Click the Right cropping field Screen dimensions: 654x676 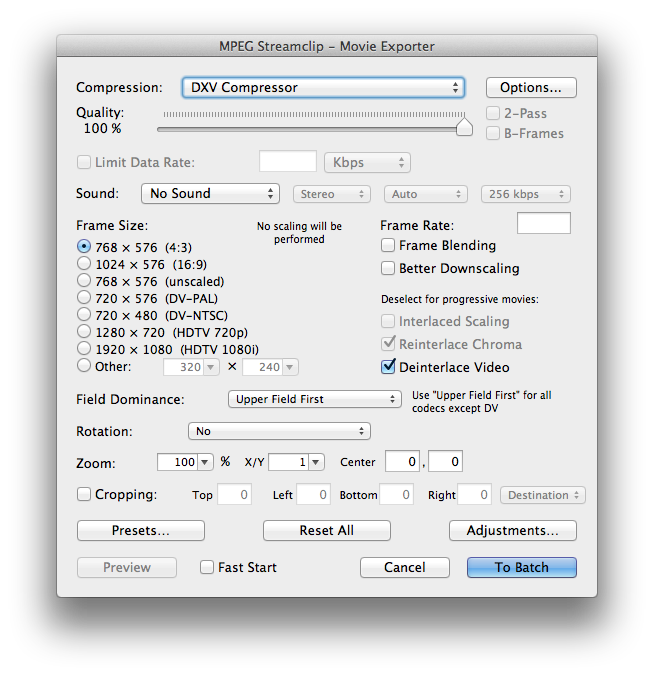point(475,494)
